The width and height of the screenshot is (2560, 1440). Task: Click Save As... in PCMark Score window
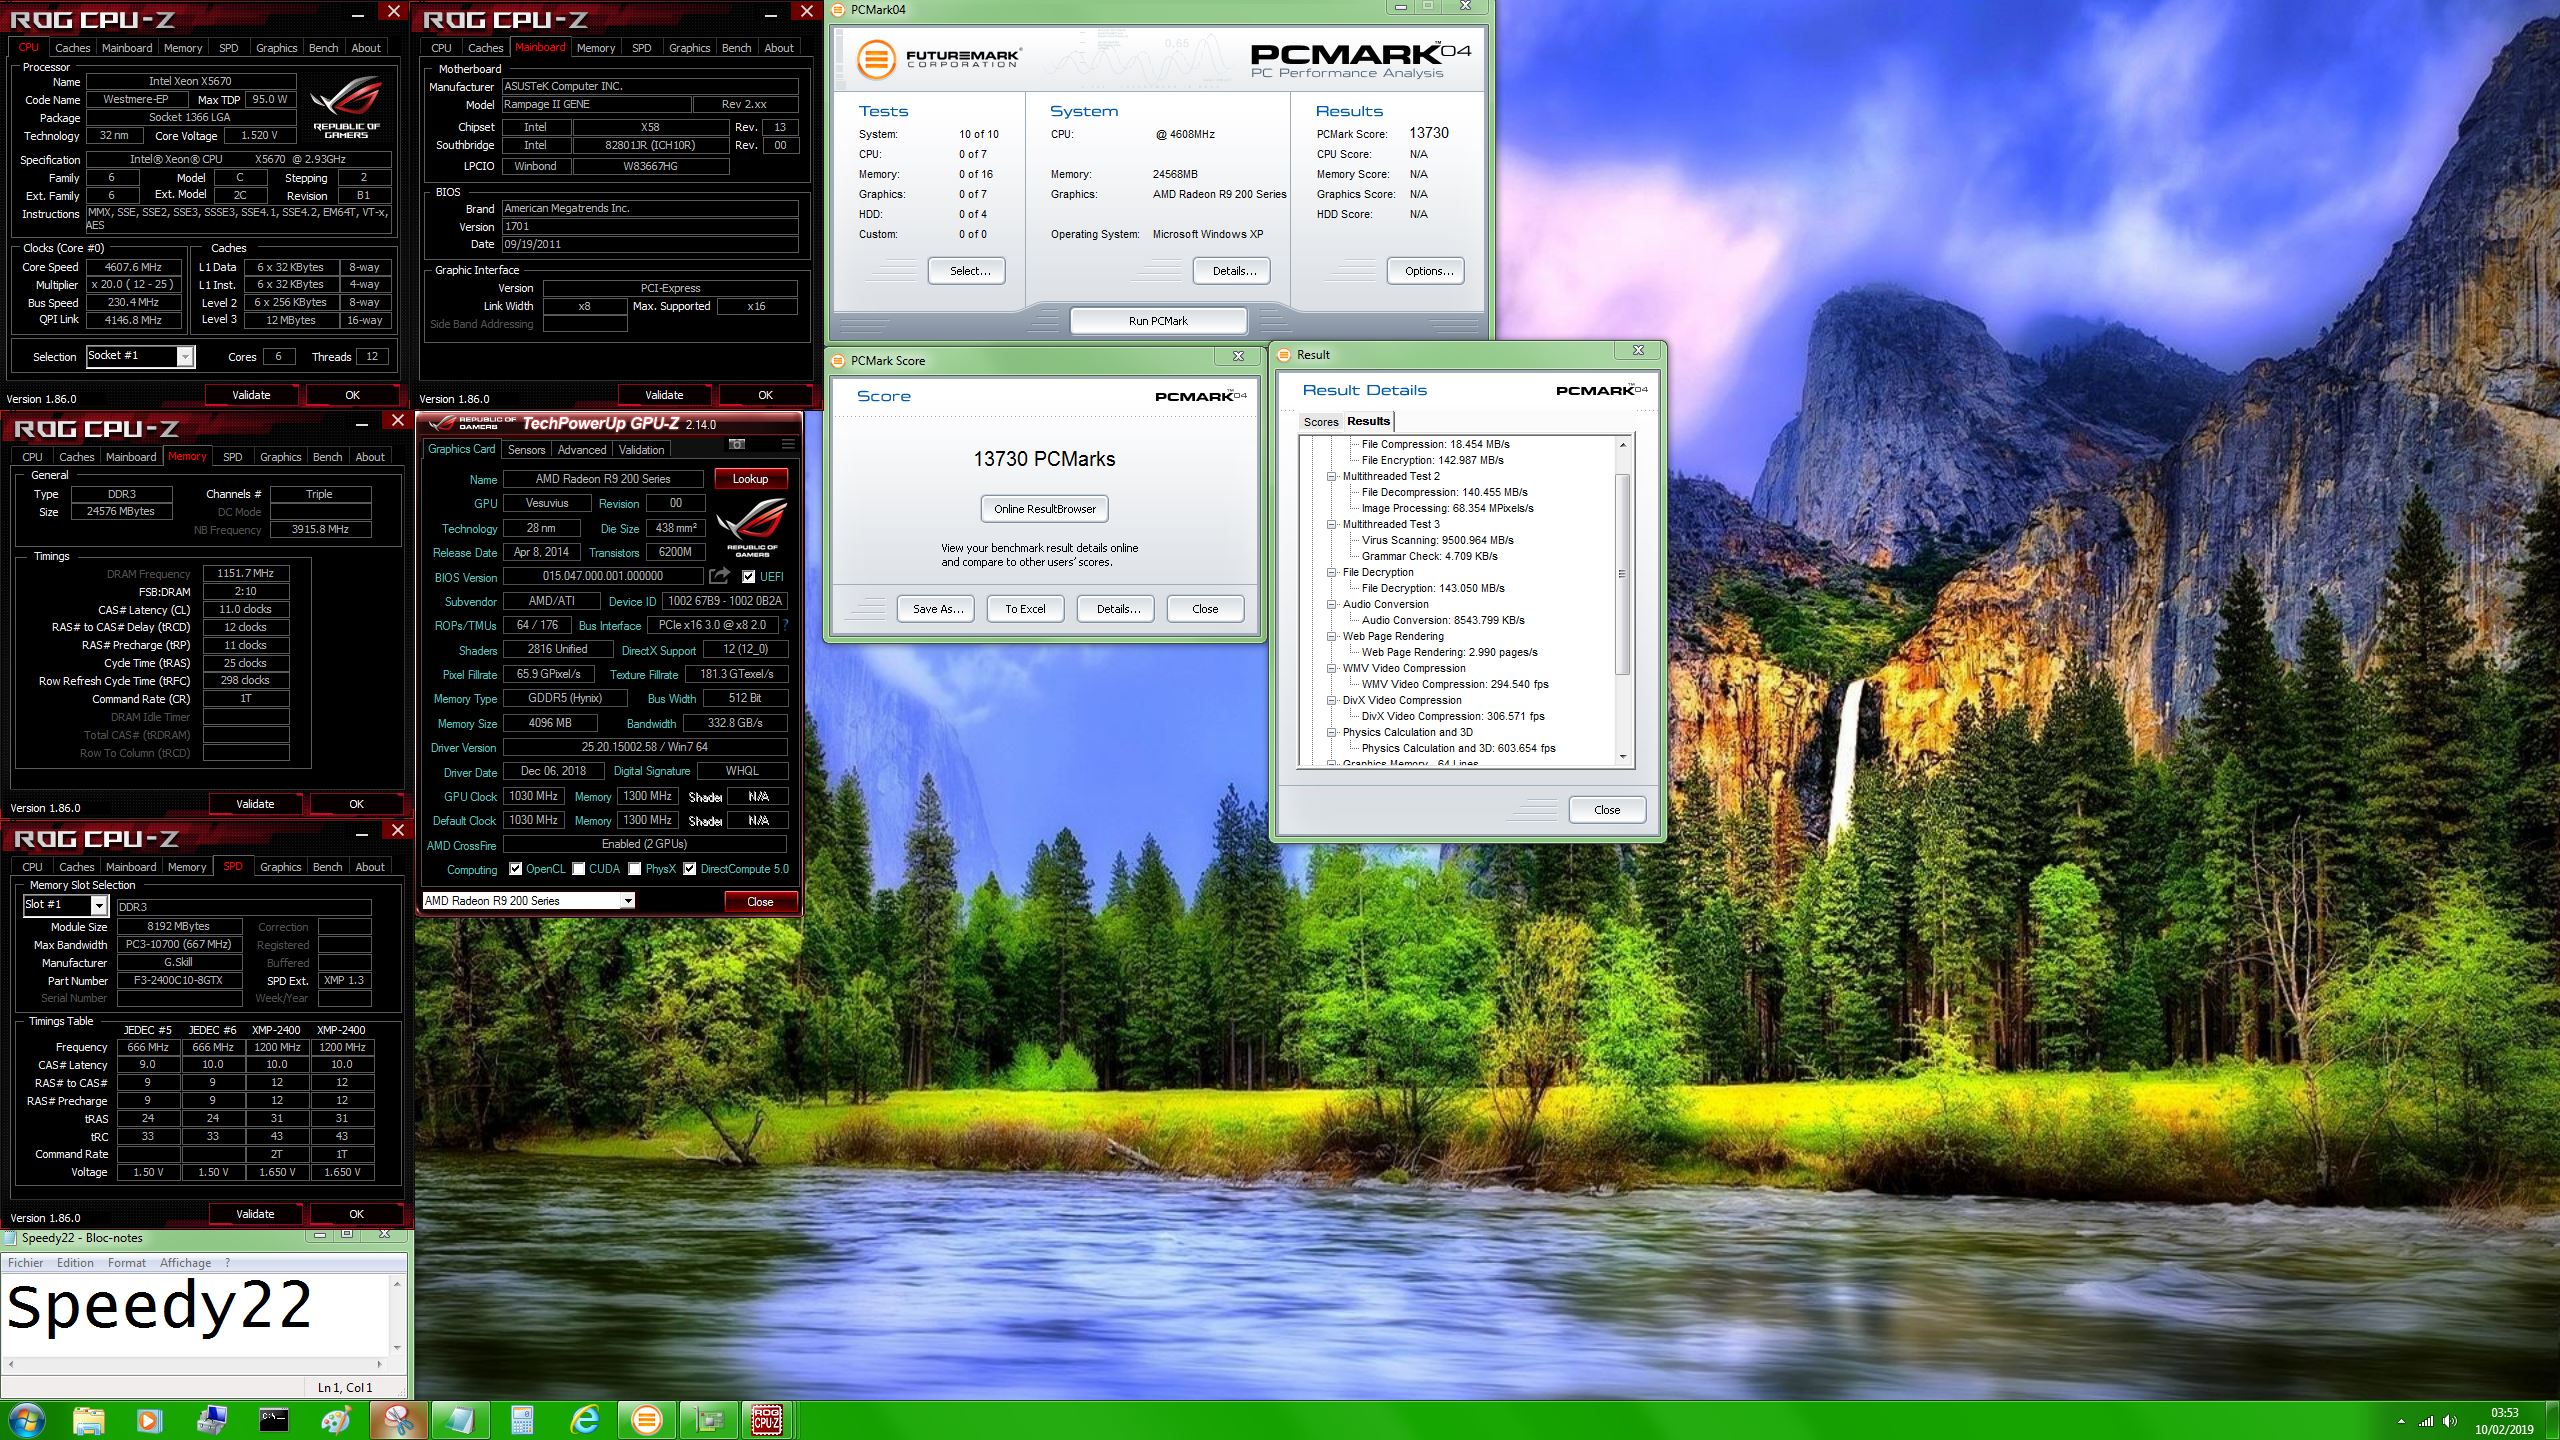click(x=937, y=609)
